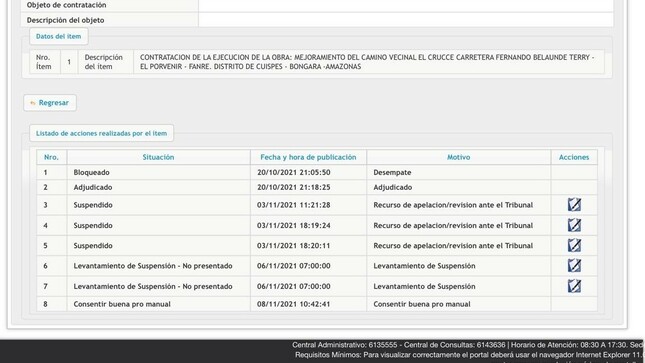
Task: Click the Acciones column header
Action: (574, 157)
